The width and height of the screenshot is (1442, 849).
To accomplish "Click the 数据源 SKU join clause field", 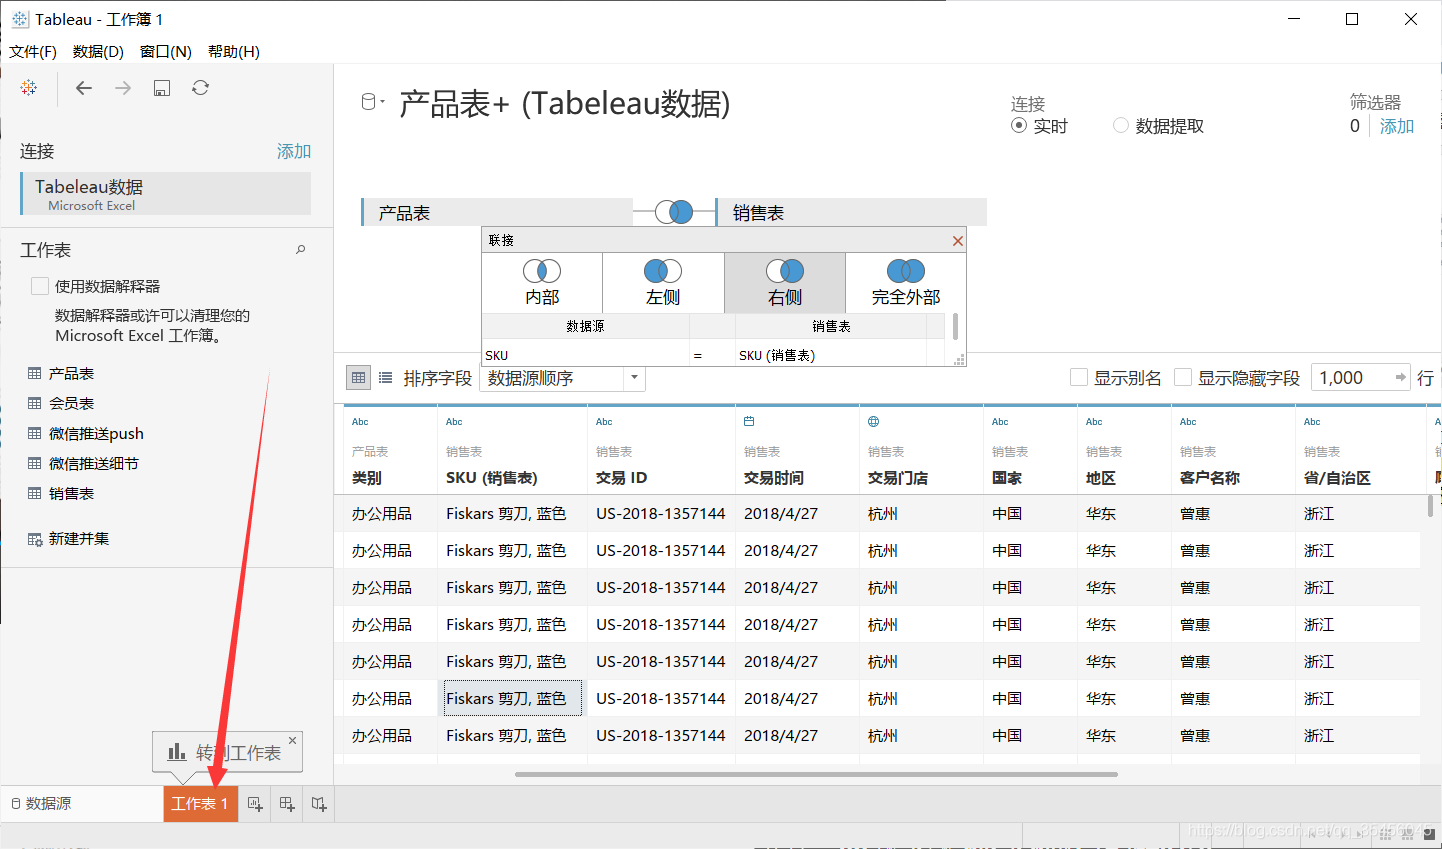I will pyautogui.click(x=585, y=355).
